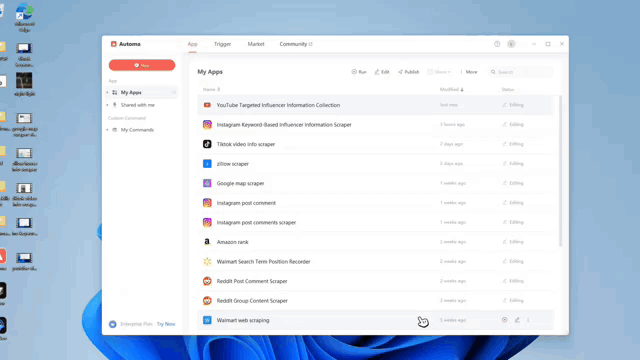Switch to the Market tab
The height and width of the screenshot is (360, 640).
pyautogui.click(x=256, y=44)
